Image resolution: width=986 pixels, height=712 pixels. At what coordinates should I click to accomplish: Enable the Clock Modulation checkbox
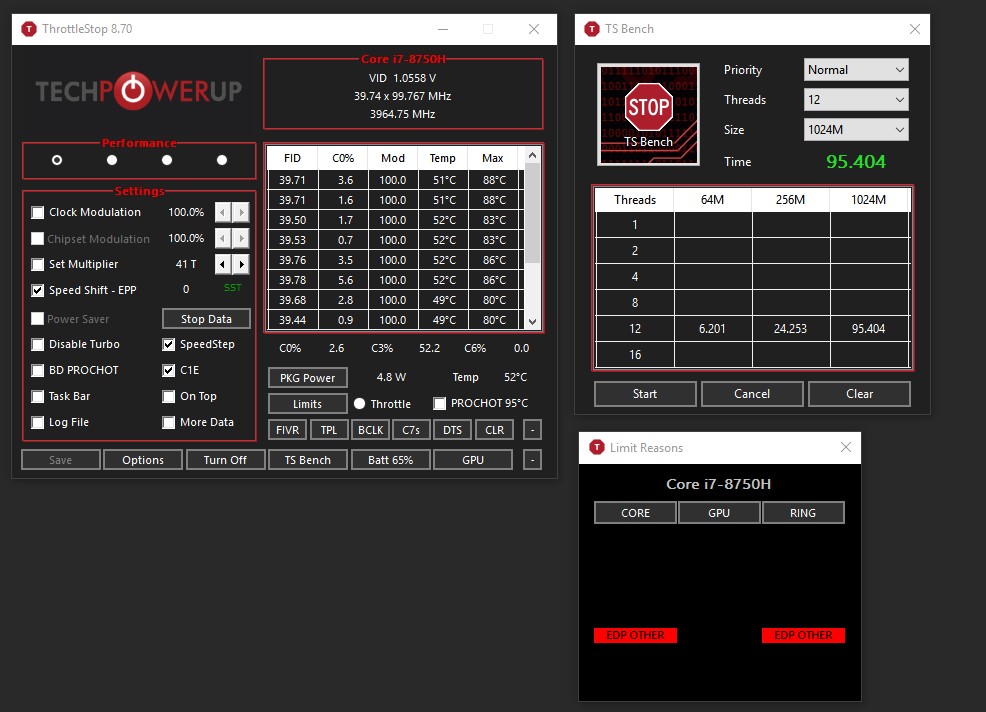coord(38,212)
